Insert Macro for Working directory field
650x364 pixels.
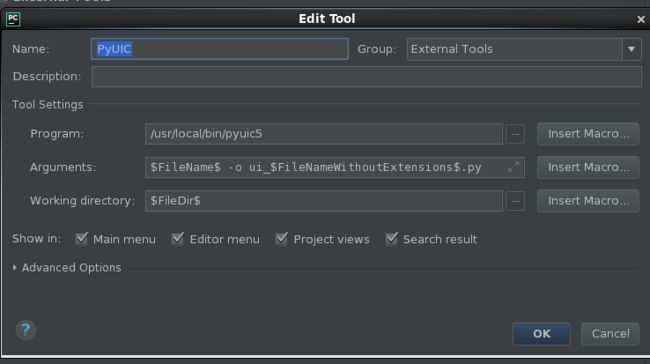pyautogui.click(x=588, y=201)
